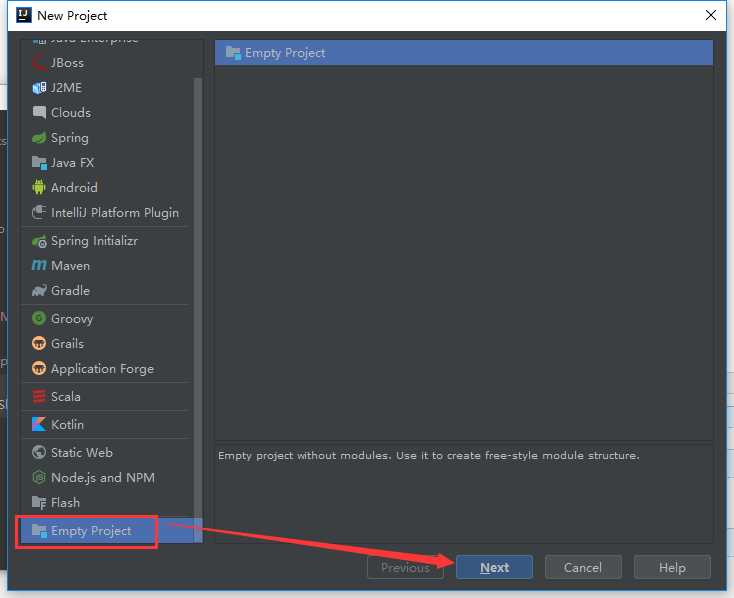Click Empty Project template row text

tap(285, 53)
